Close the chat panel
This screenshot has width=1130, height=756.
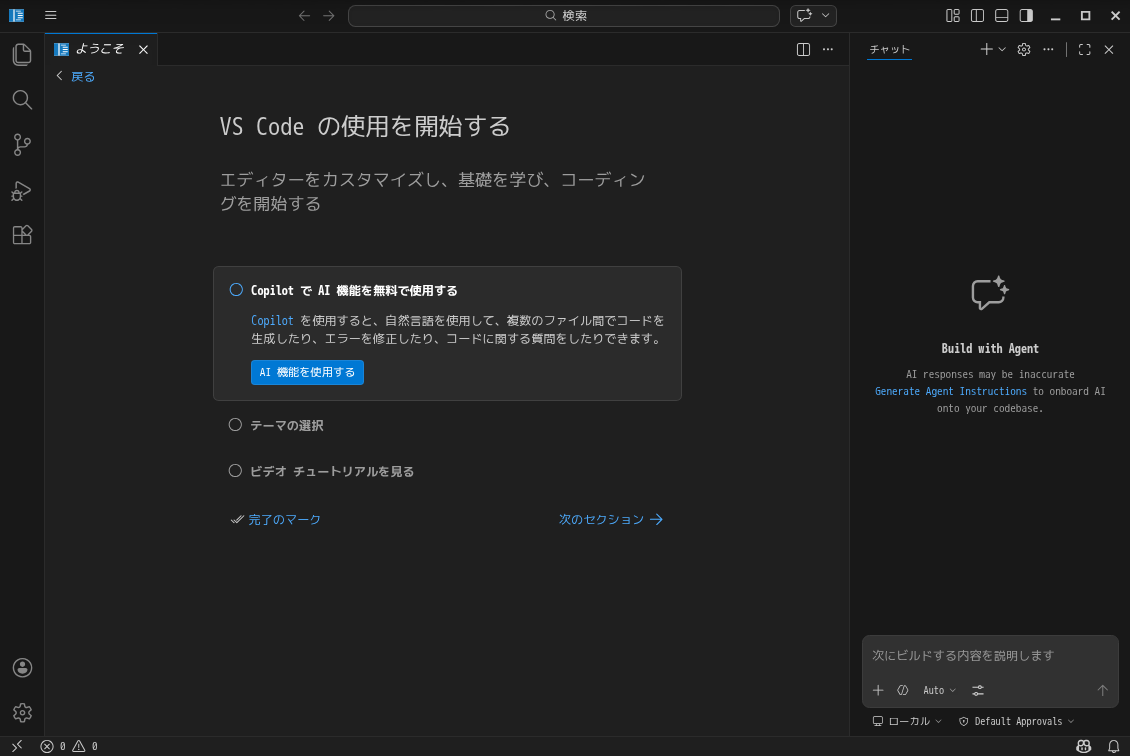coord(1109,49)
